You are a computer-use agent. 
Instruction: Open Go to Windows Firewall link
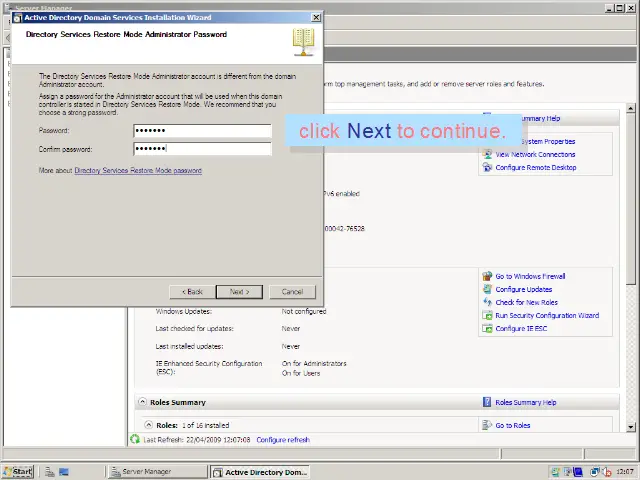530,276
